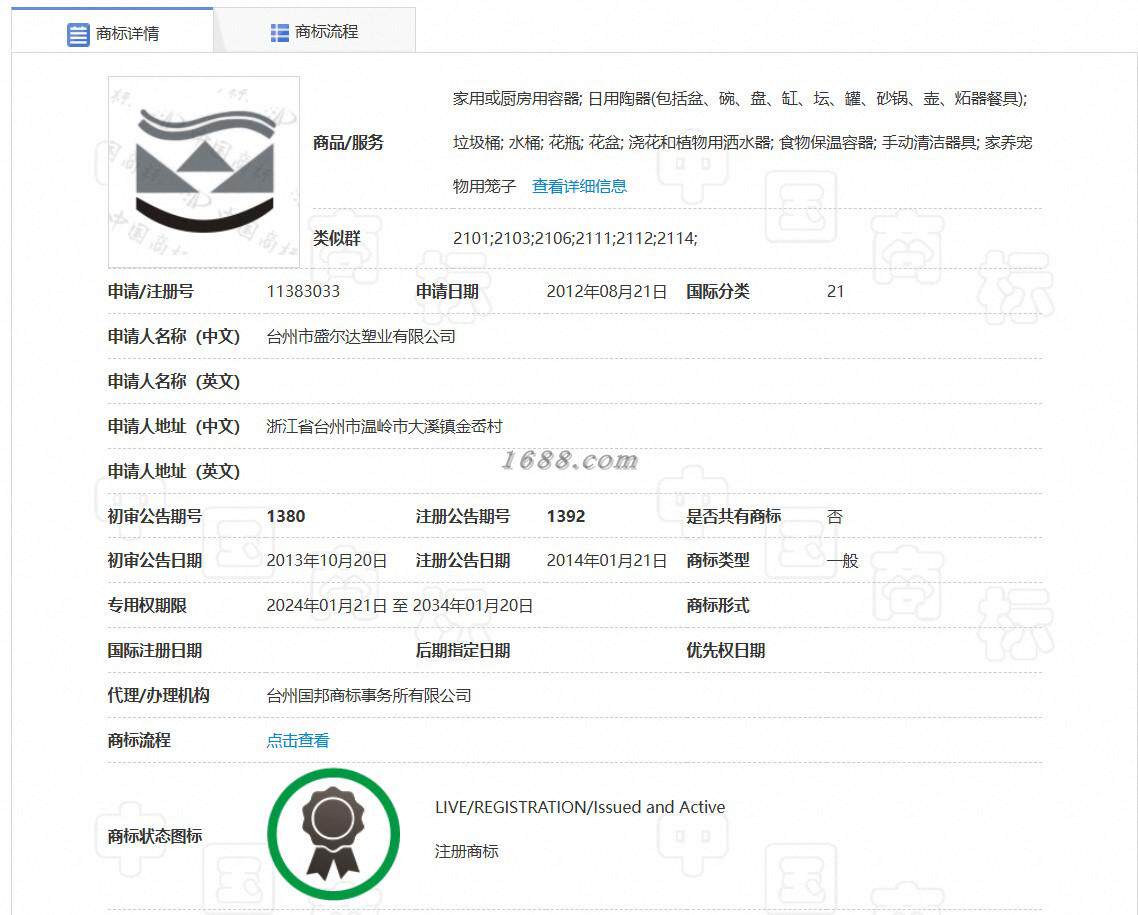Select registration announcement number 1392
1138x915 pixels.
tap(566, 517)
